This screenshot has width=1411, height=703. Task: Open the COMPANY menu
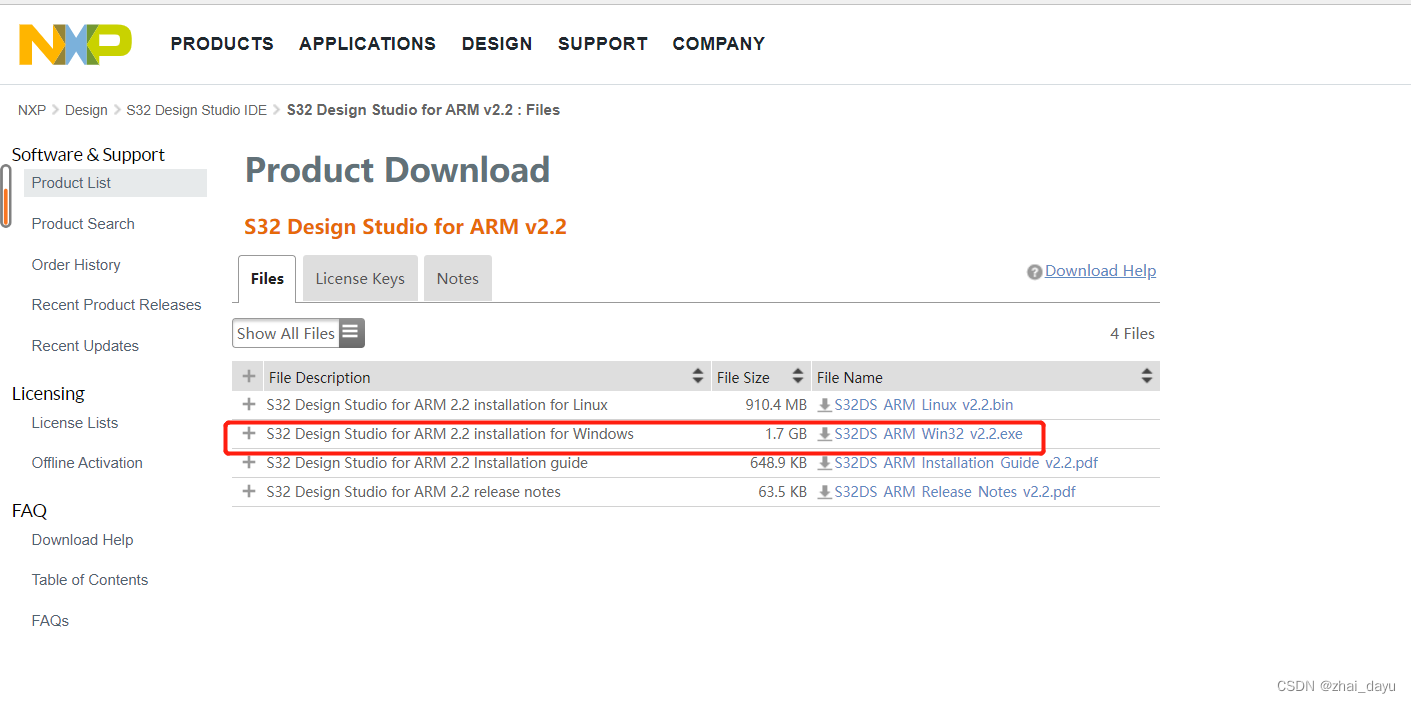[x=719, y=44]
